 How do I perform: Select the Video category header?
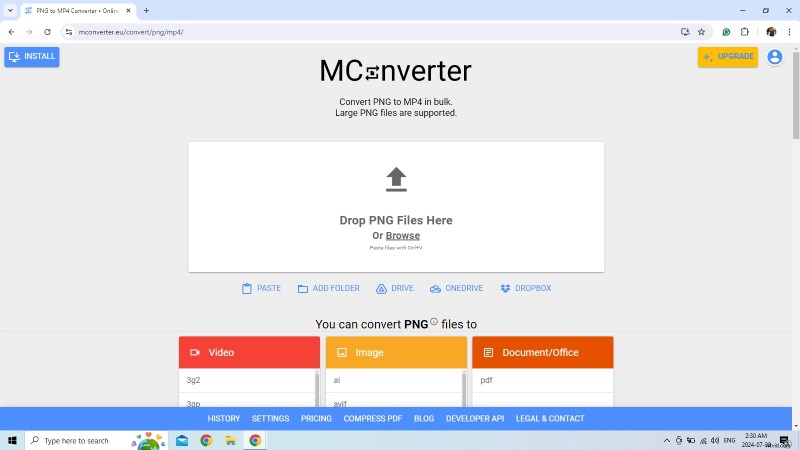click(249, 352)
